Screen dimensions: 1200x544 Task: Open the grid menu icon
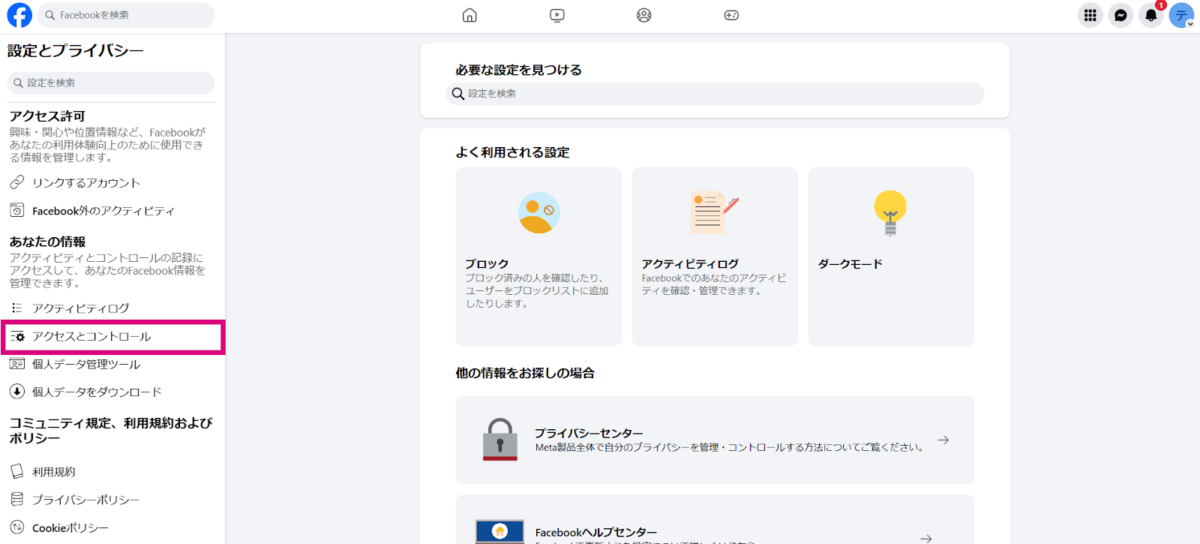pyautogui.click(x=1090, y=15)
